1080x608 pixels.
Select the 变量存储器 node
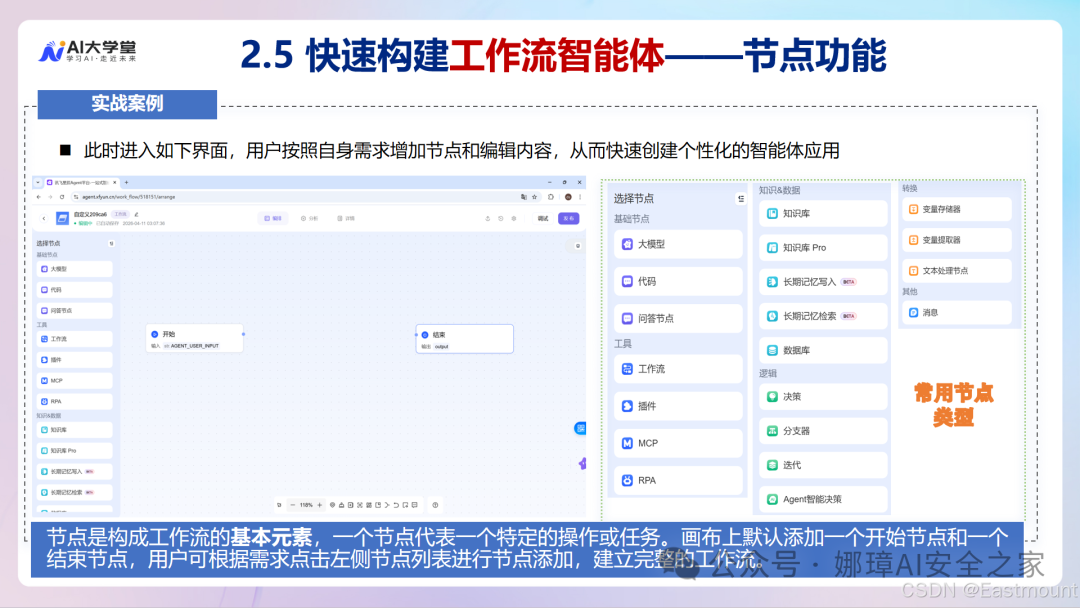(957, 209)
